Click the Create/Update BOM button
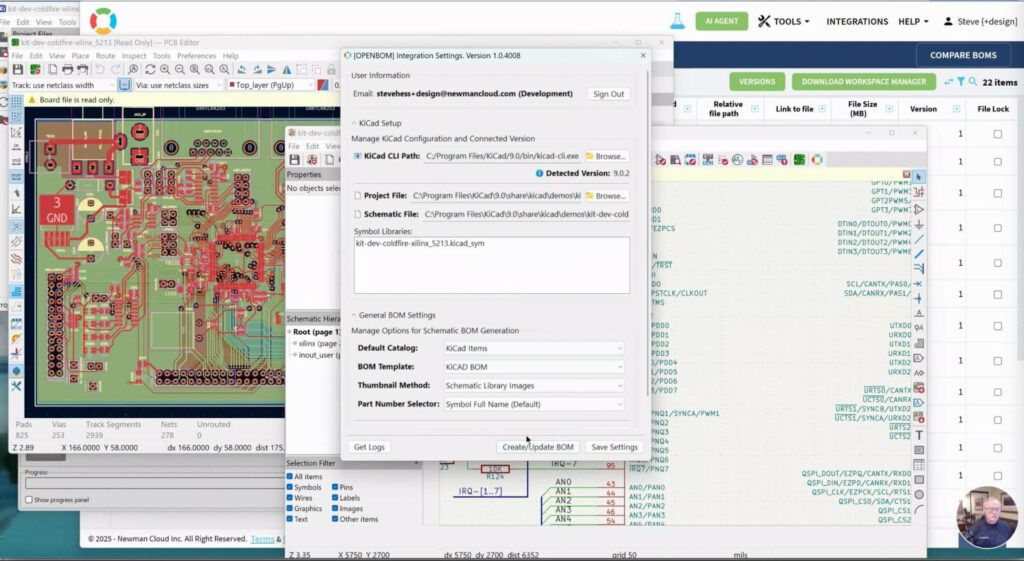The image size is (1024, 561). (537, 447)
